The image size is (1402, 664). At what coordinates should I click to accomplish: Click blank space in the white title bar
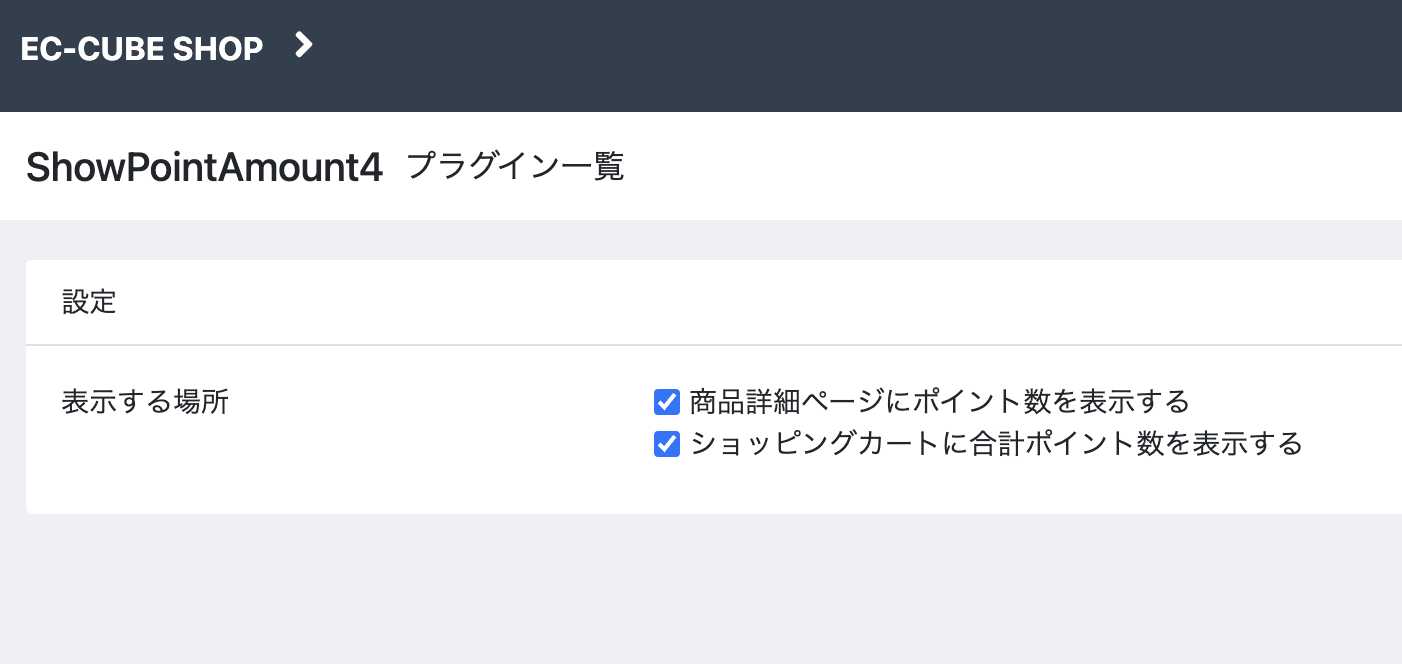[x=1000, y=167]
